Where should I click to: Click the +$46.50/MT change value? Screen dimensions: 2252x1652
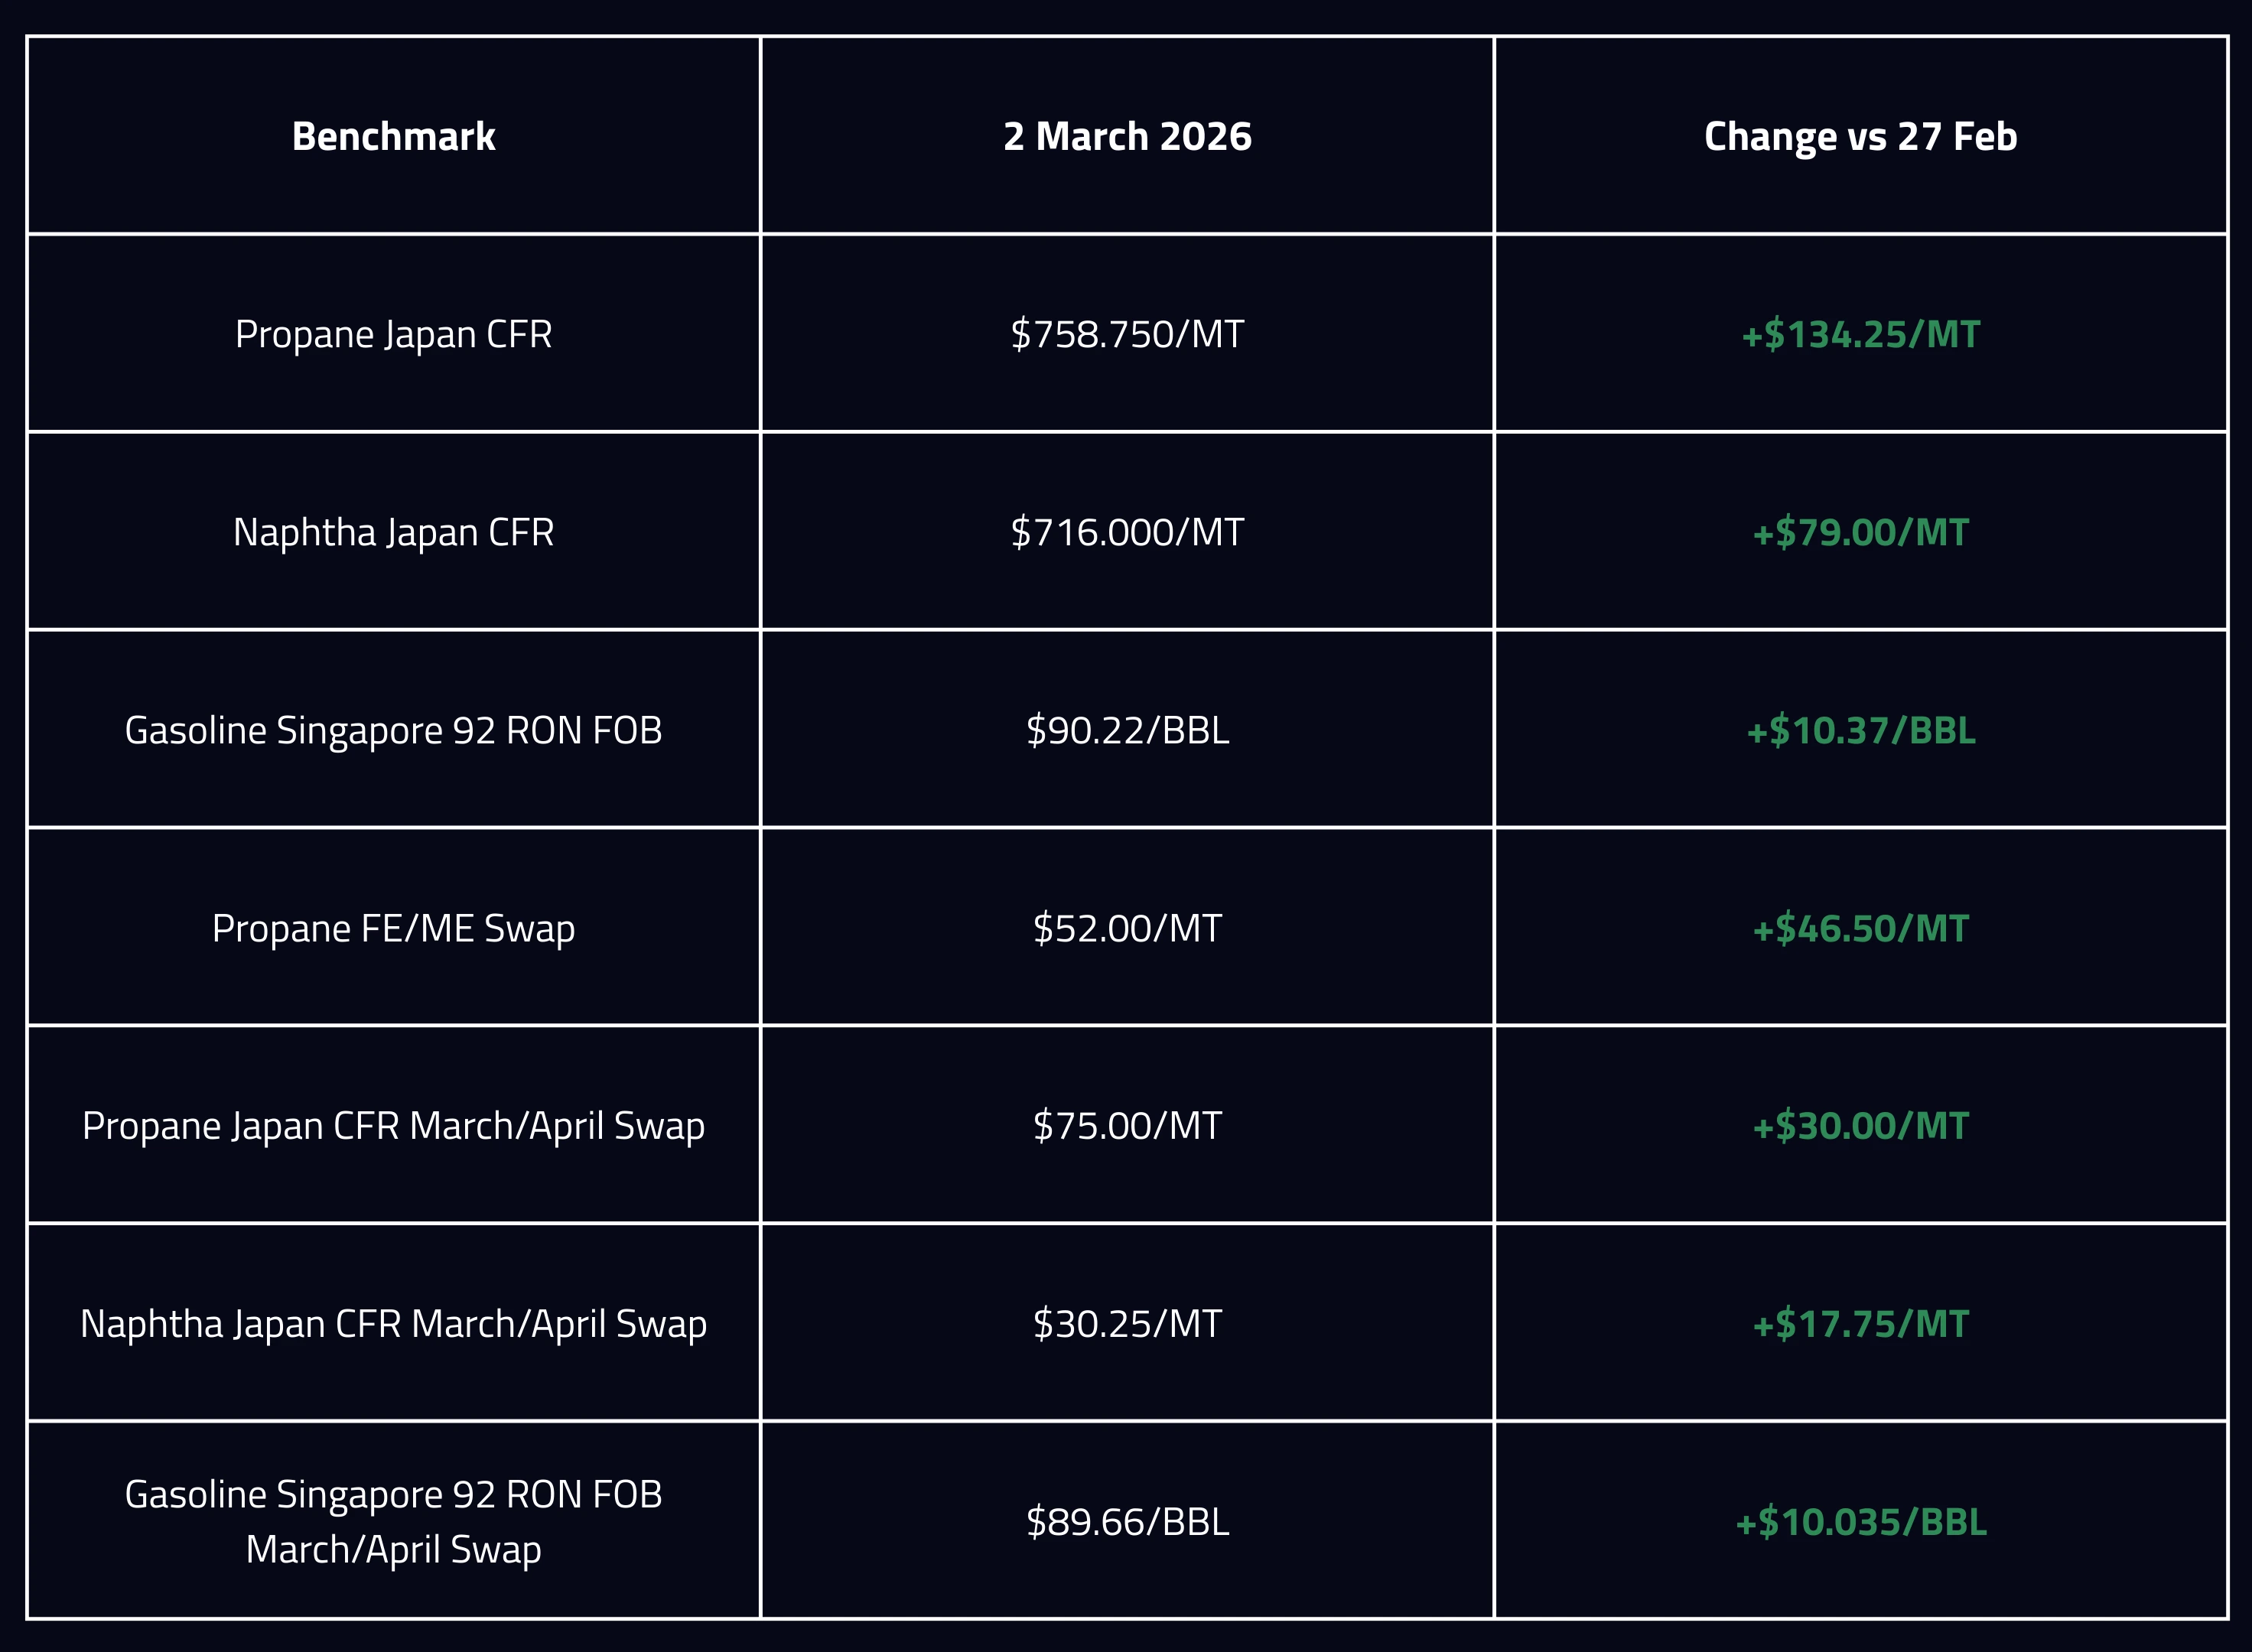click(1860, 928)
